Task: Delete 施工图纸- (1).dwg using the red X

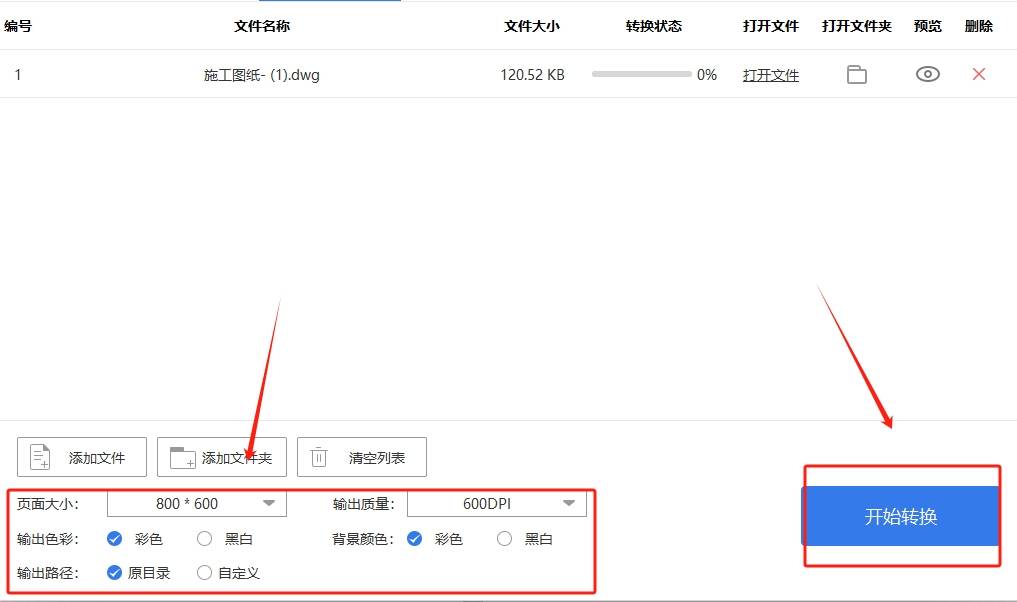Action: tap(977, 74)
